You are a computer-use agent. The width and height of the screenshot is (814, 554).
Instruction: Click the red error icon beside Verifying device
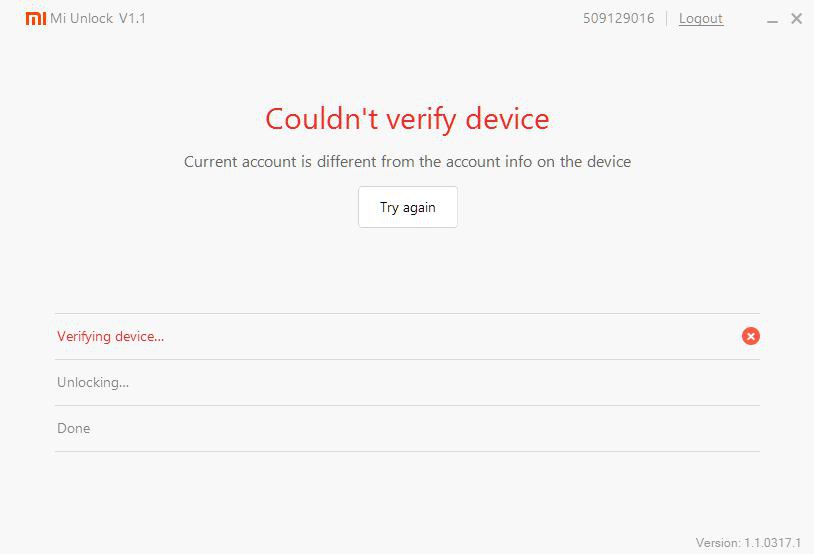click(751, 336)
